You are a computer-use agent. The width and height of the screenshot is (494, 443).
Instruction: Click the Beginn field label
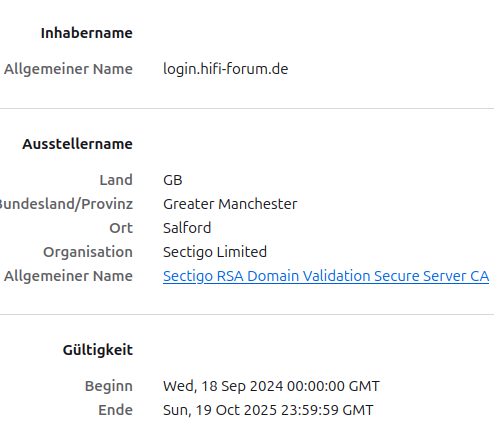coord(109,386)
